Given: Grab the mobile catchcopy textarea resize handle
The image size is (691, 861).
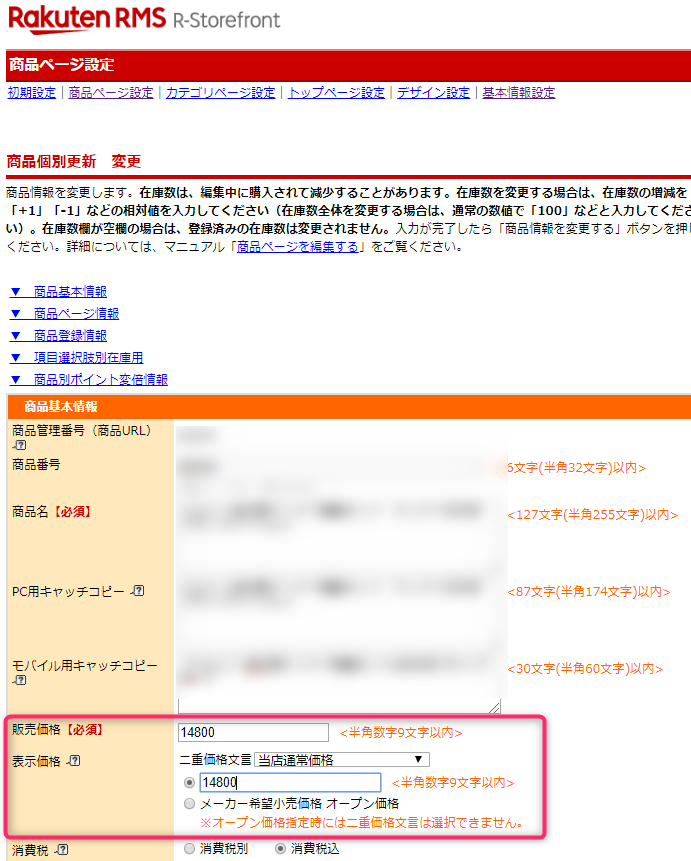Looking at the screenshot, I should [x=495, y=708].
